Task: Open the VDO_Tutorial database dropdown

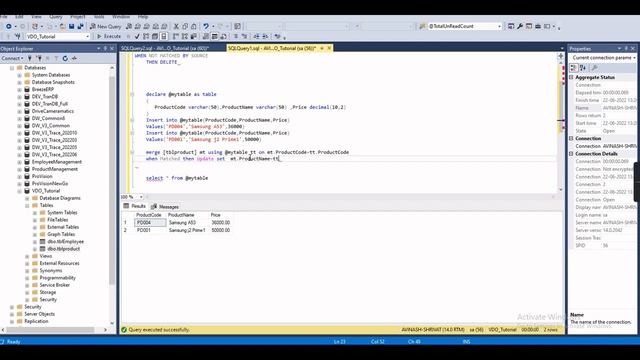Action: 87,36
